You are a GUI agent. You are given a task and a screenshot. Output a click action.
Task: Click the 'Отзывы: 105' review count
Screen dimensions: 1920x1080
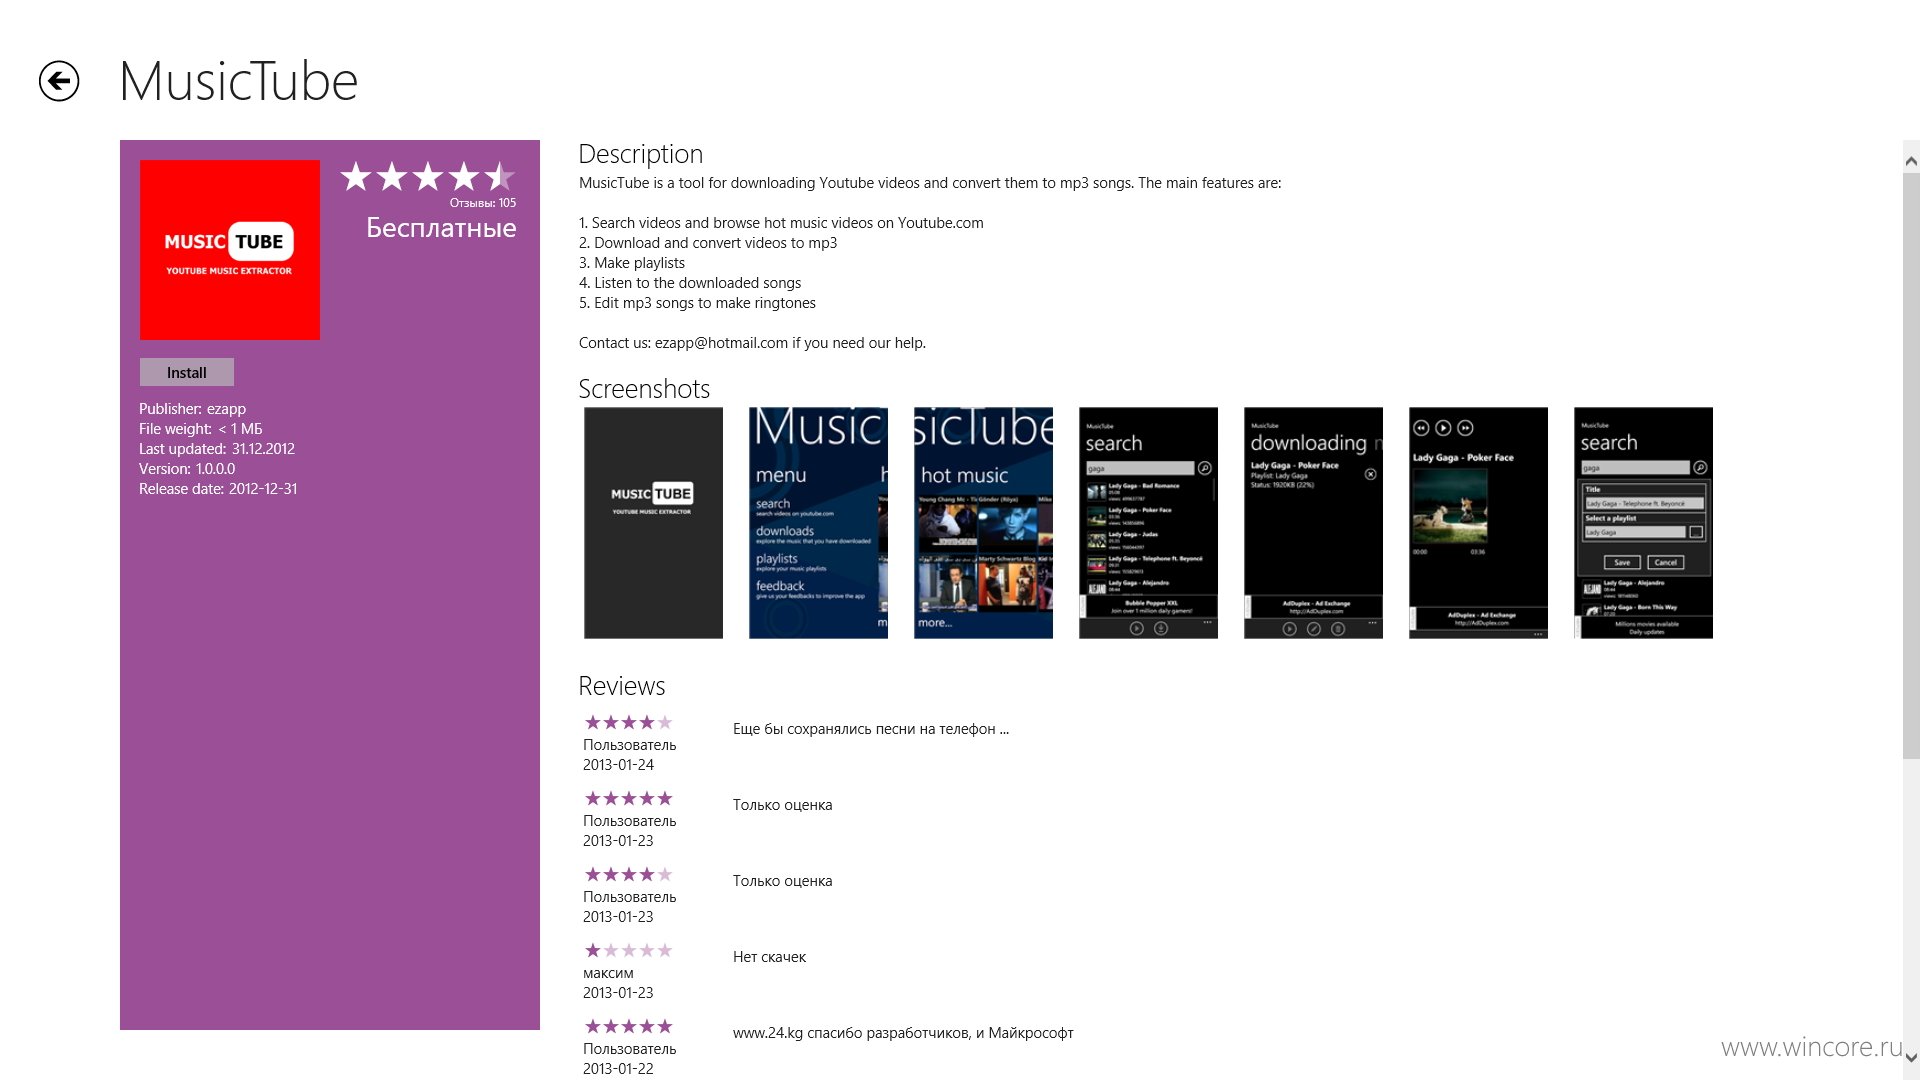483,203
